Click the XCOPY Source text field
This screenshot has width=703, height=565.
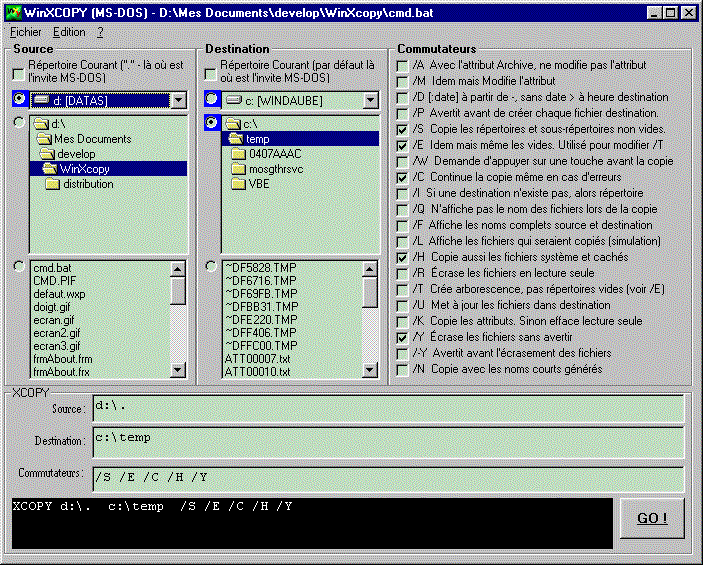click(388, 408)
